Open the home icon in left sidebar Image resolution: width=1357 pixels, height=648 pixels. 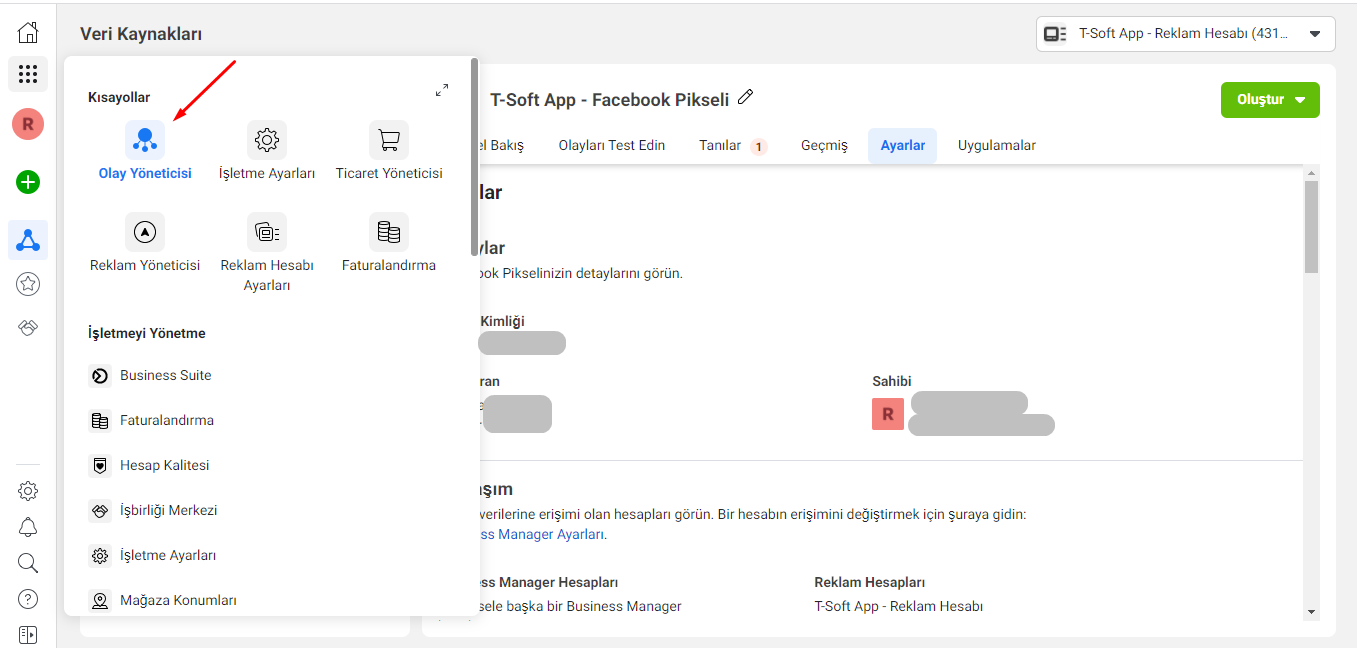(x=28, y=32)
